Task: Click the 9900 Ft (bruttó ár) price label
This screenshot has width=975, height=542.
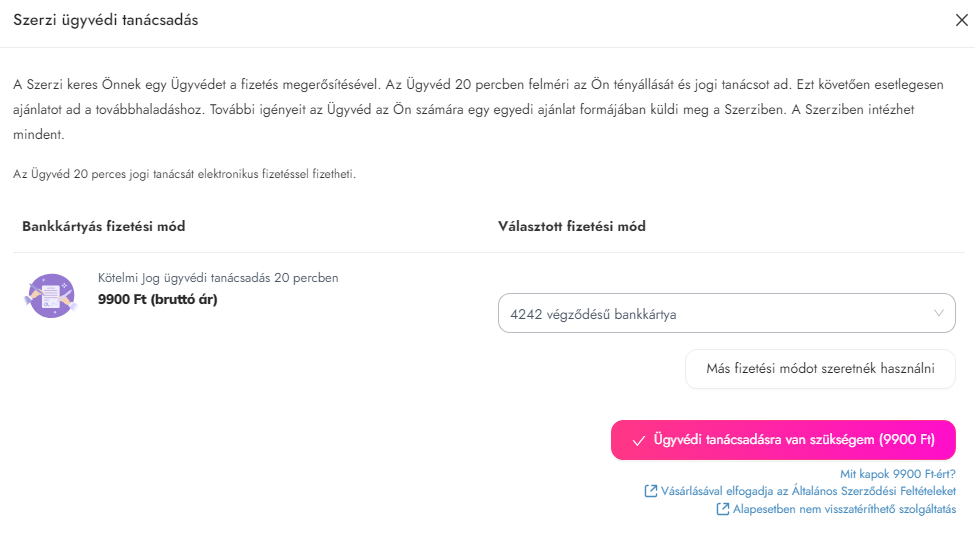Action: [157, 298]
